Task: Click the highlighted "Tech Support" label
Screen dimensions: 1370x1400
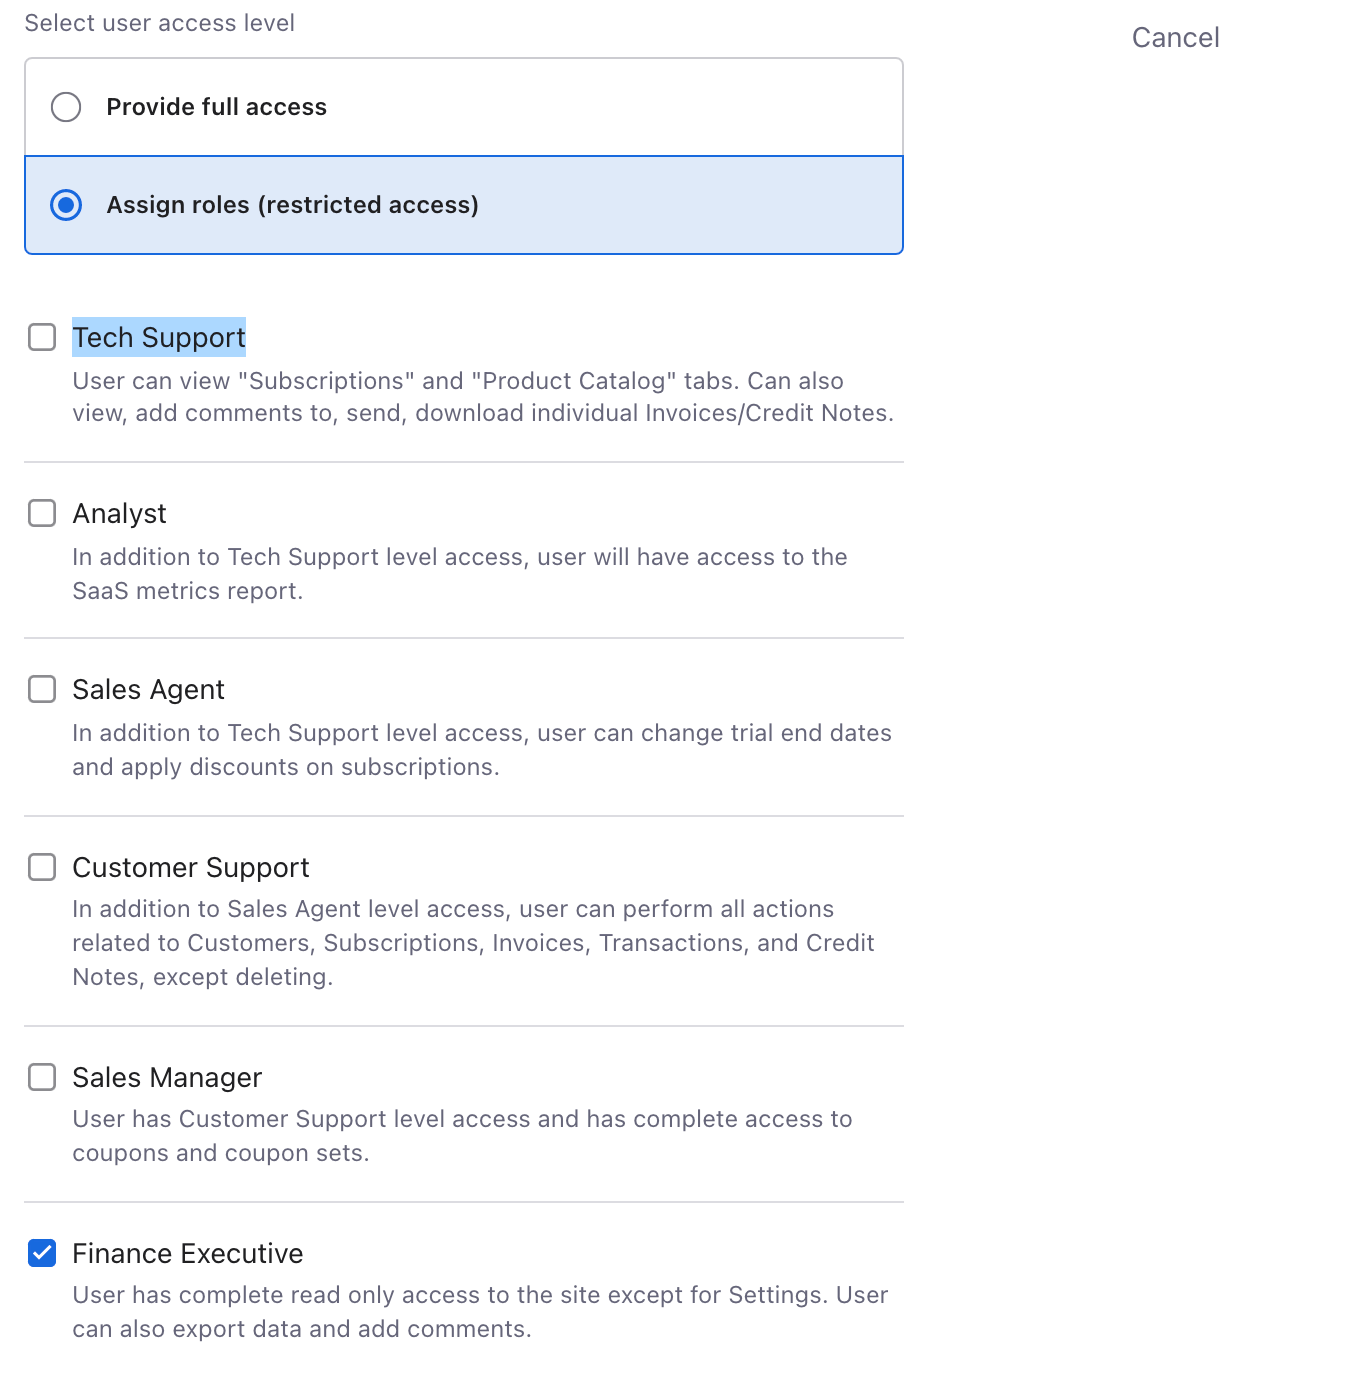Action: pyautogui.click(x=159, y=338)
